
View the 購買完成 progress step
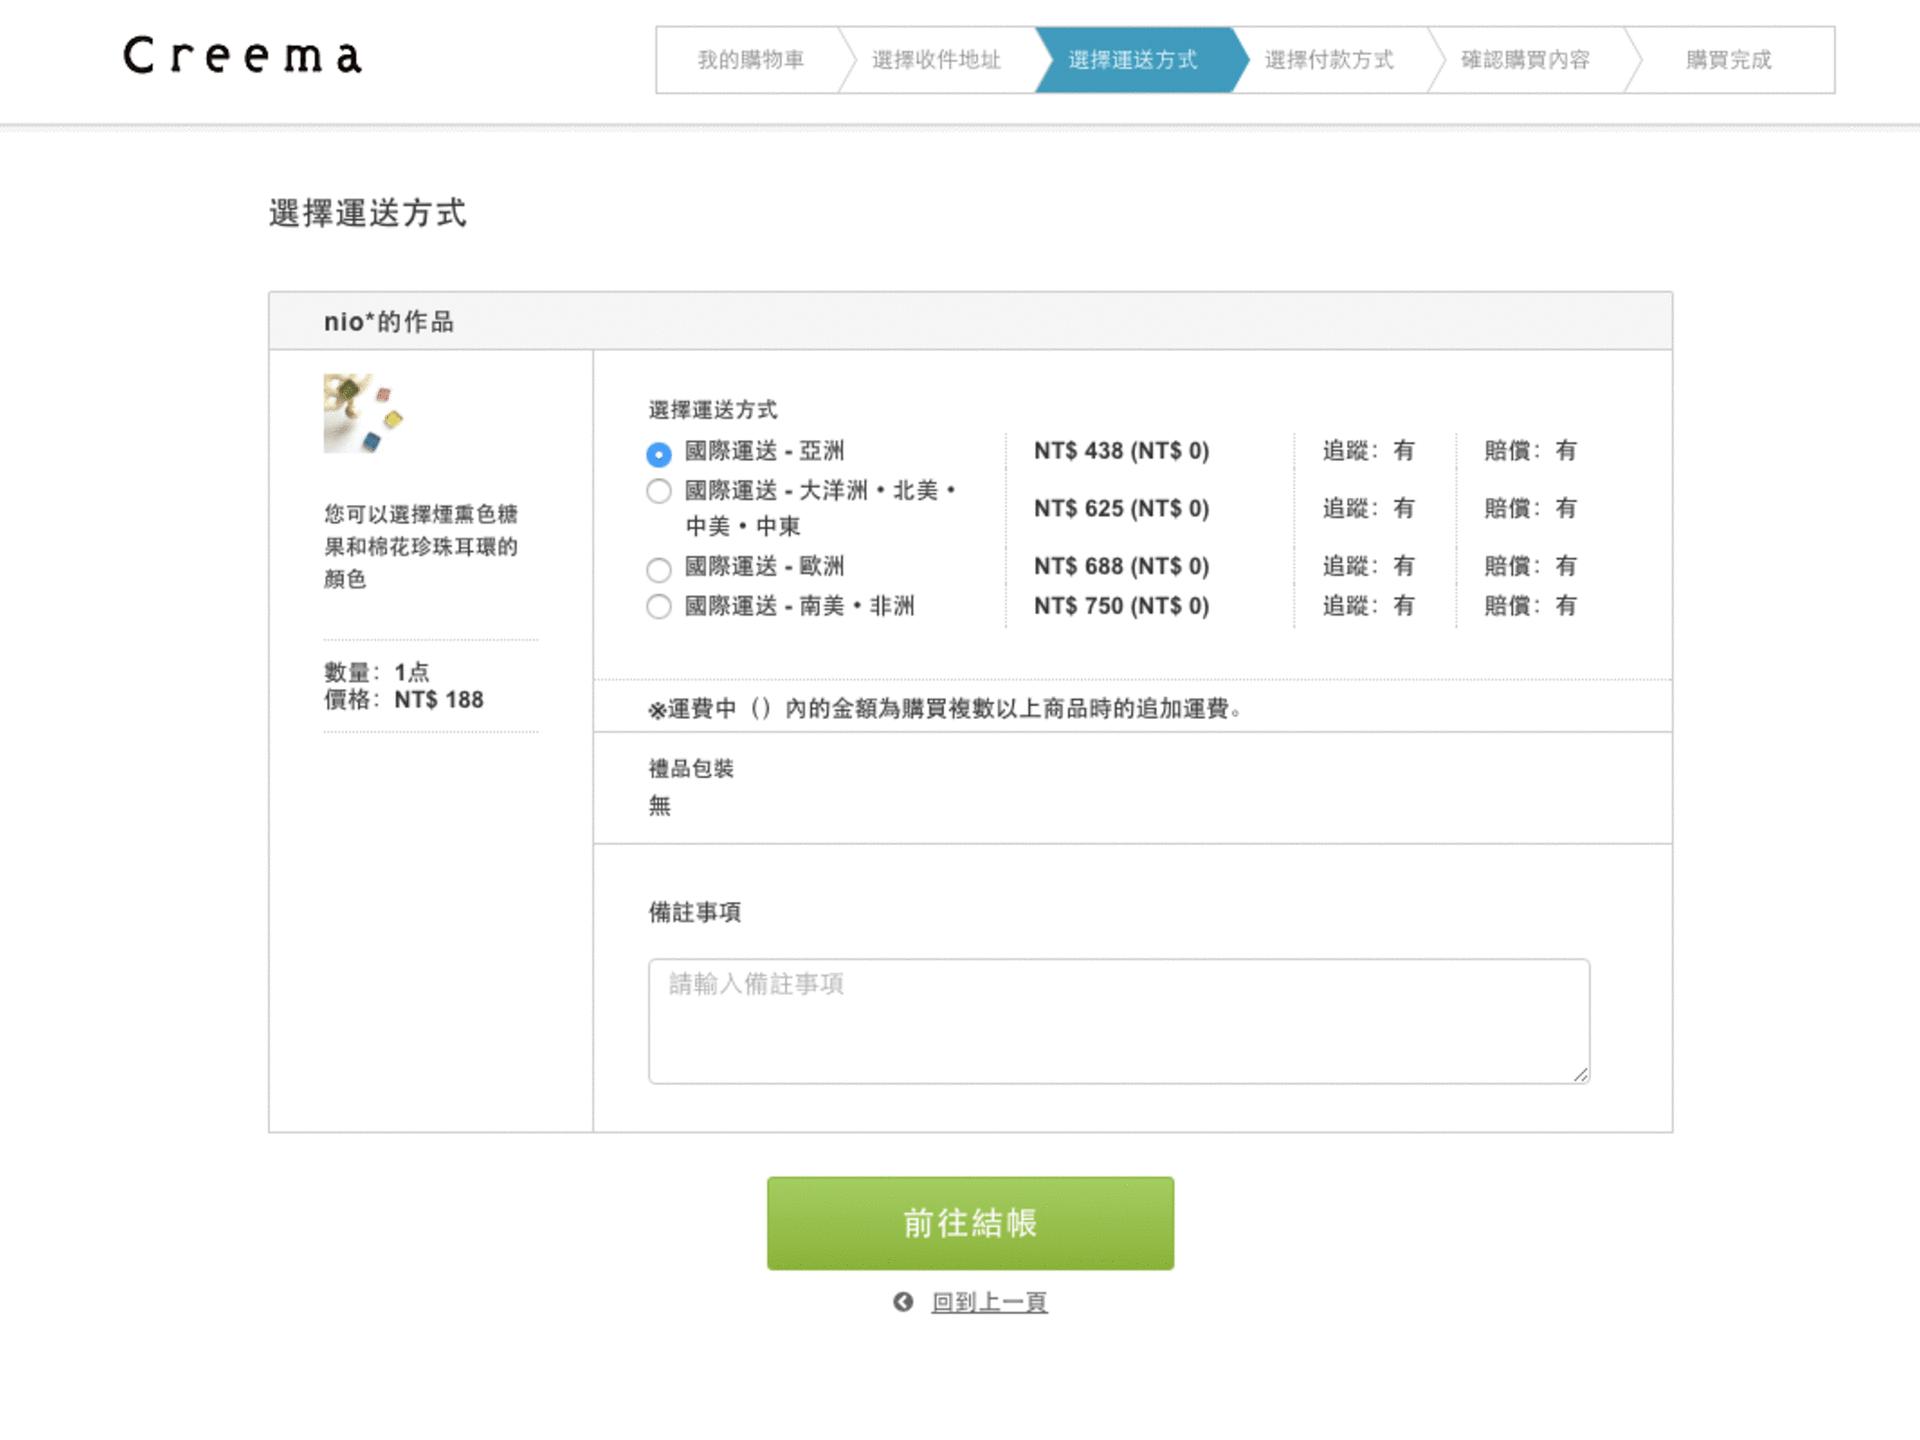tap(1727, 60)
